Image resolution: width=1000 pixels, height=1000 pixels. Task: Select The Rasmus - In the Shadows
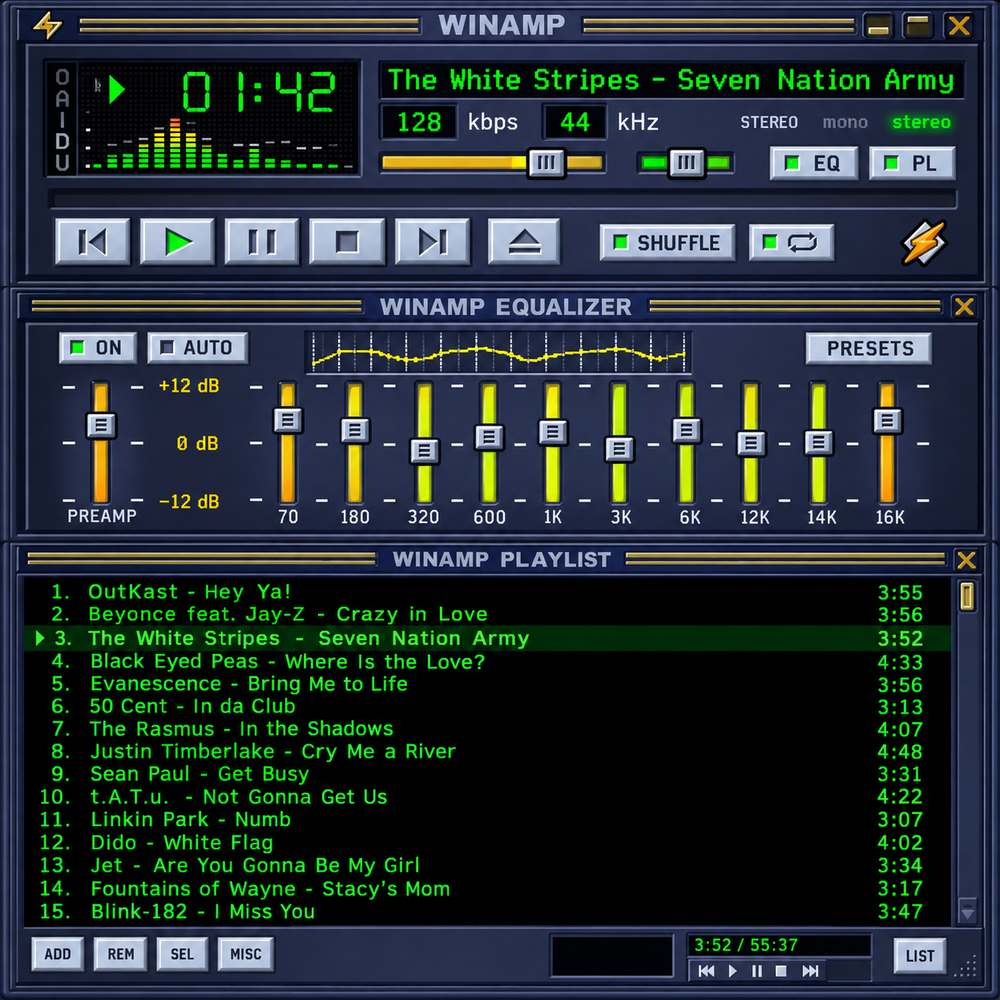coord(487,728)
